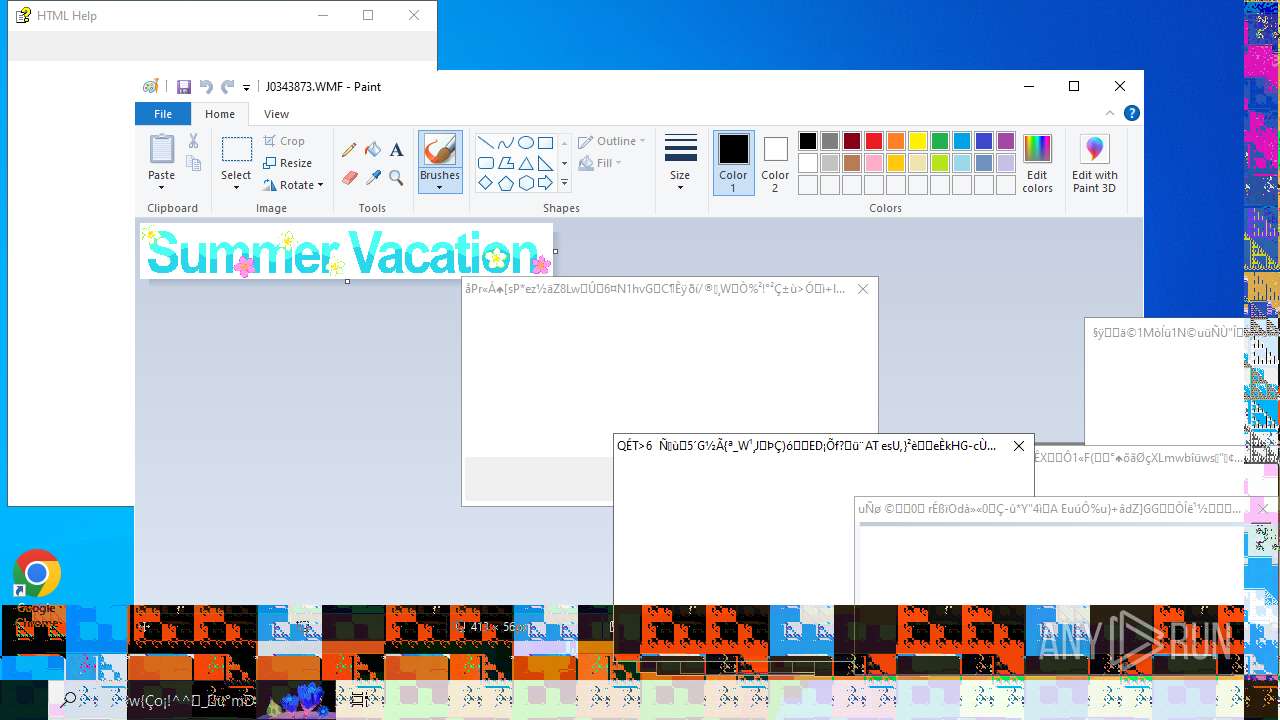Click the Task View taskbar icon
Viewport: 1280px width, 720px height.
pyautogui.click(x=358, y=700)
